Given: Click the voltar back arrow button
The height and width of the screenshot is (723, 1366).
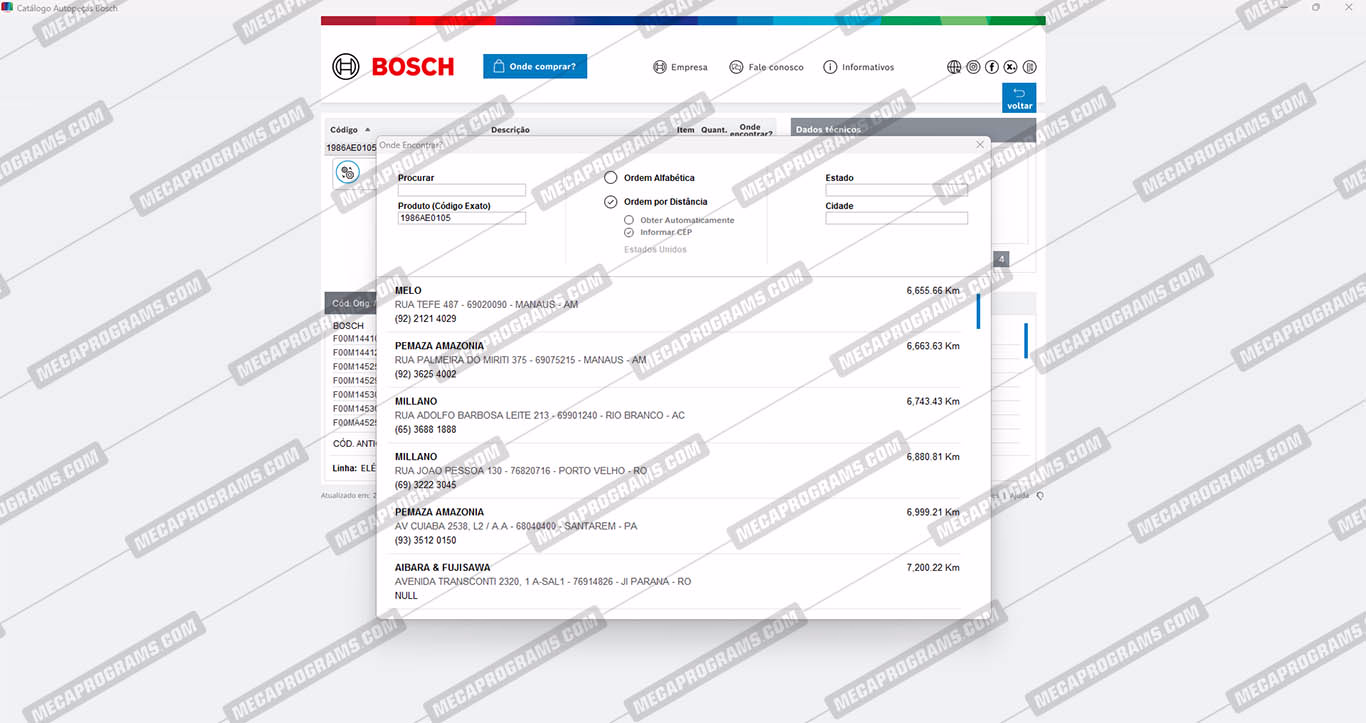Looking at the screenshot, I should pos(1019,98).
